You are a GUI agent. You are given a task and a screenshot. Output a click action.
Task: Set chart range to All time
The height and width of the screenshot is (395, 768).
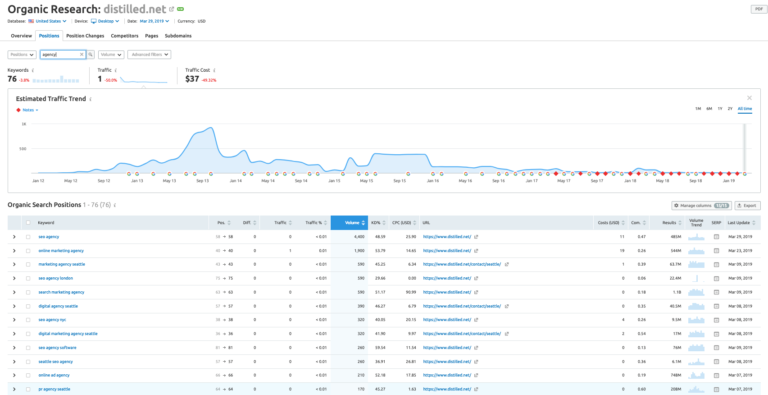(x=745, y=109)
